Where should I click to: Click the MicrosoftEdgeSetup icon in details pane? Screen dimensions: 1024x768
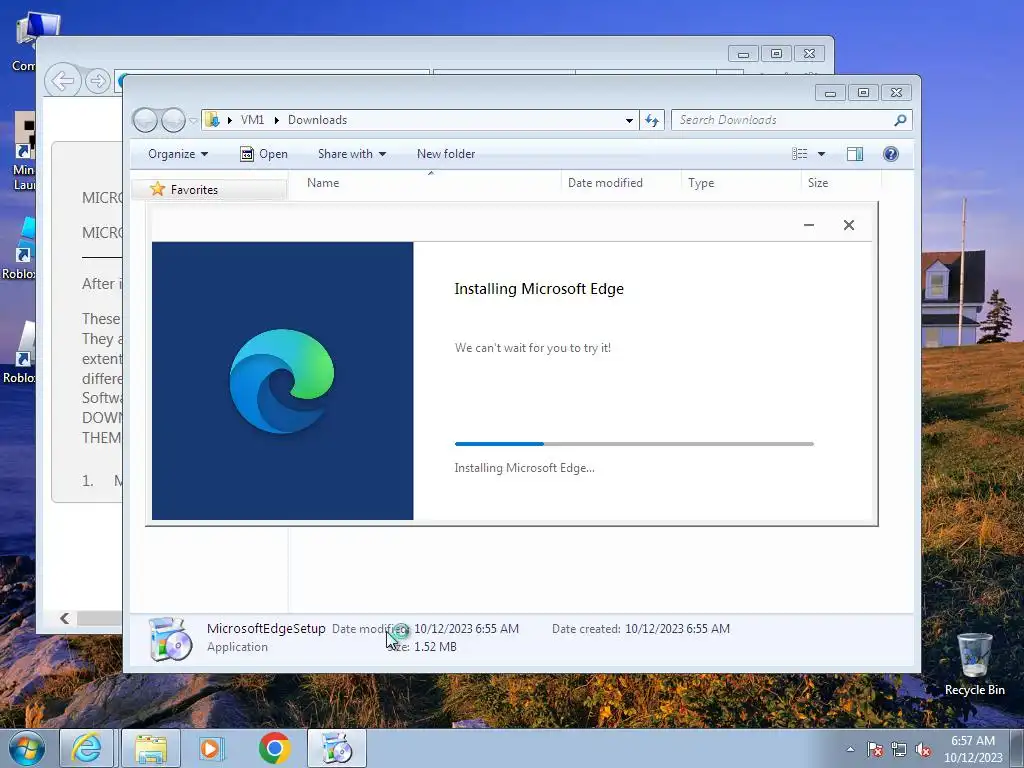coord(170,639)
